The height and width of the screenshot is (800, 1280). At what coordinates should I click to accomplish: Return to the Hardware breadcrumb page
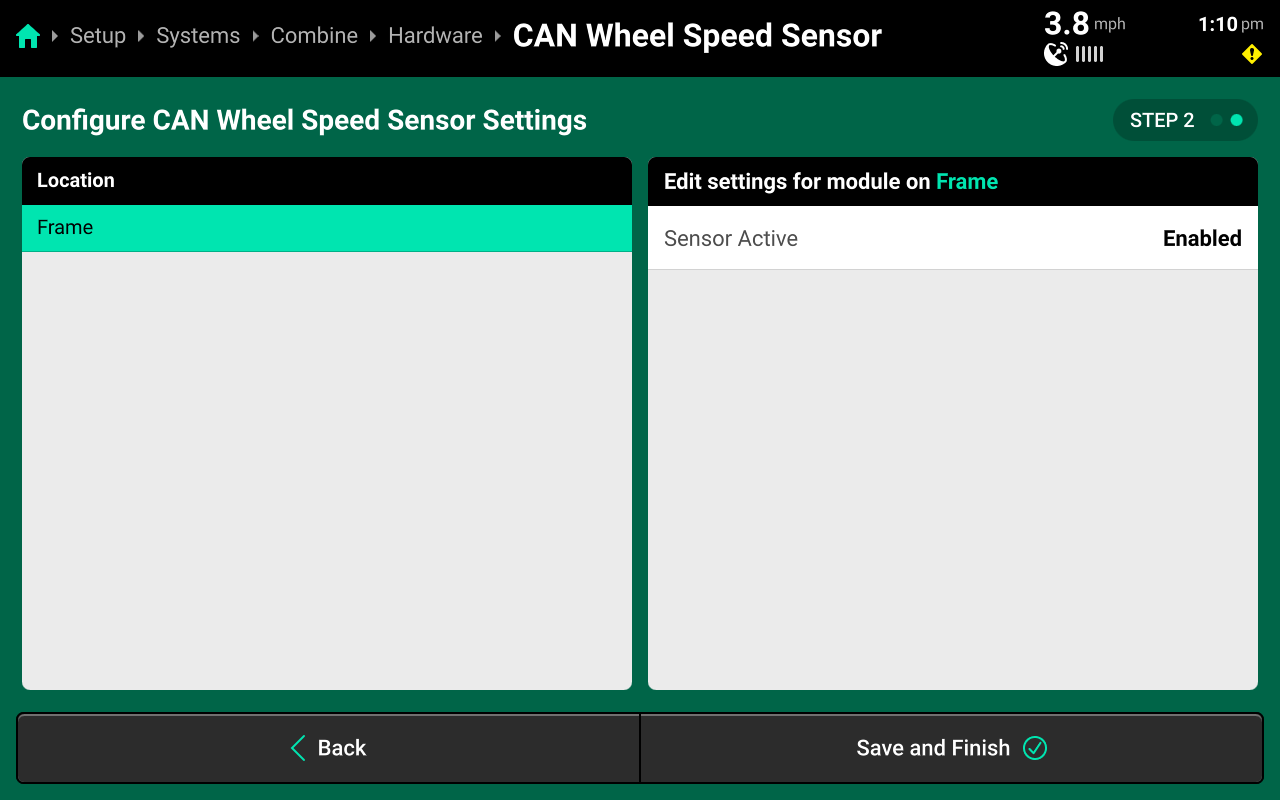(435, 36)
